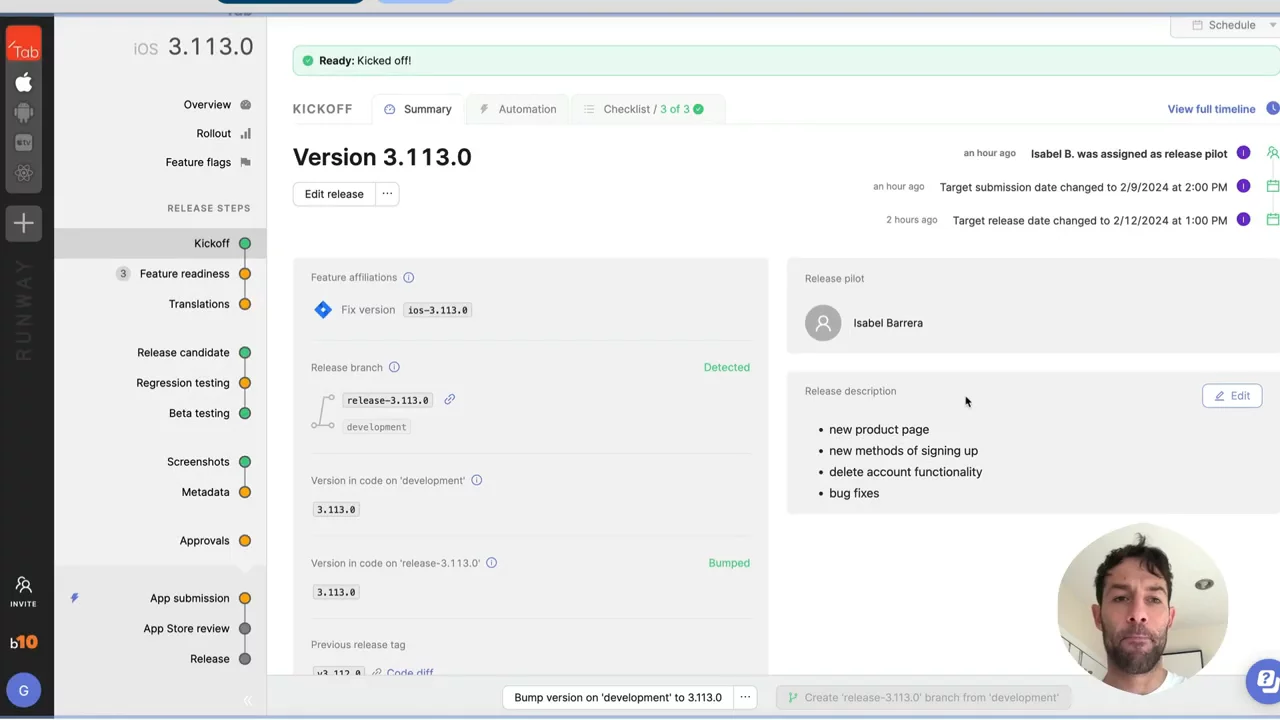
Task: Open the View full timeline link
Action: pos(1211,109)
